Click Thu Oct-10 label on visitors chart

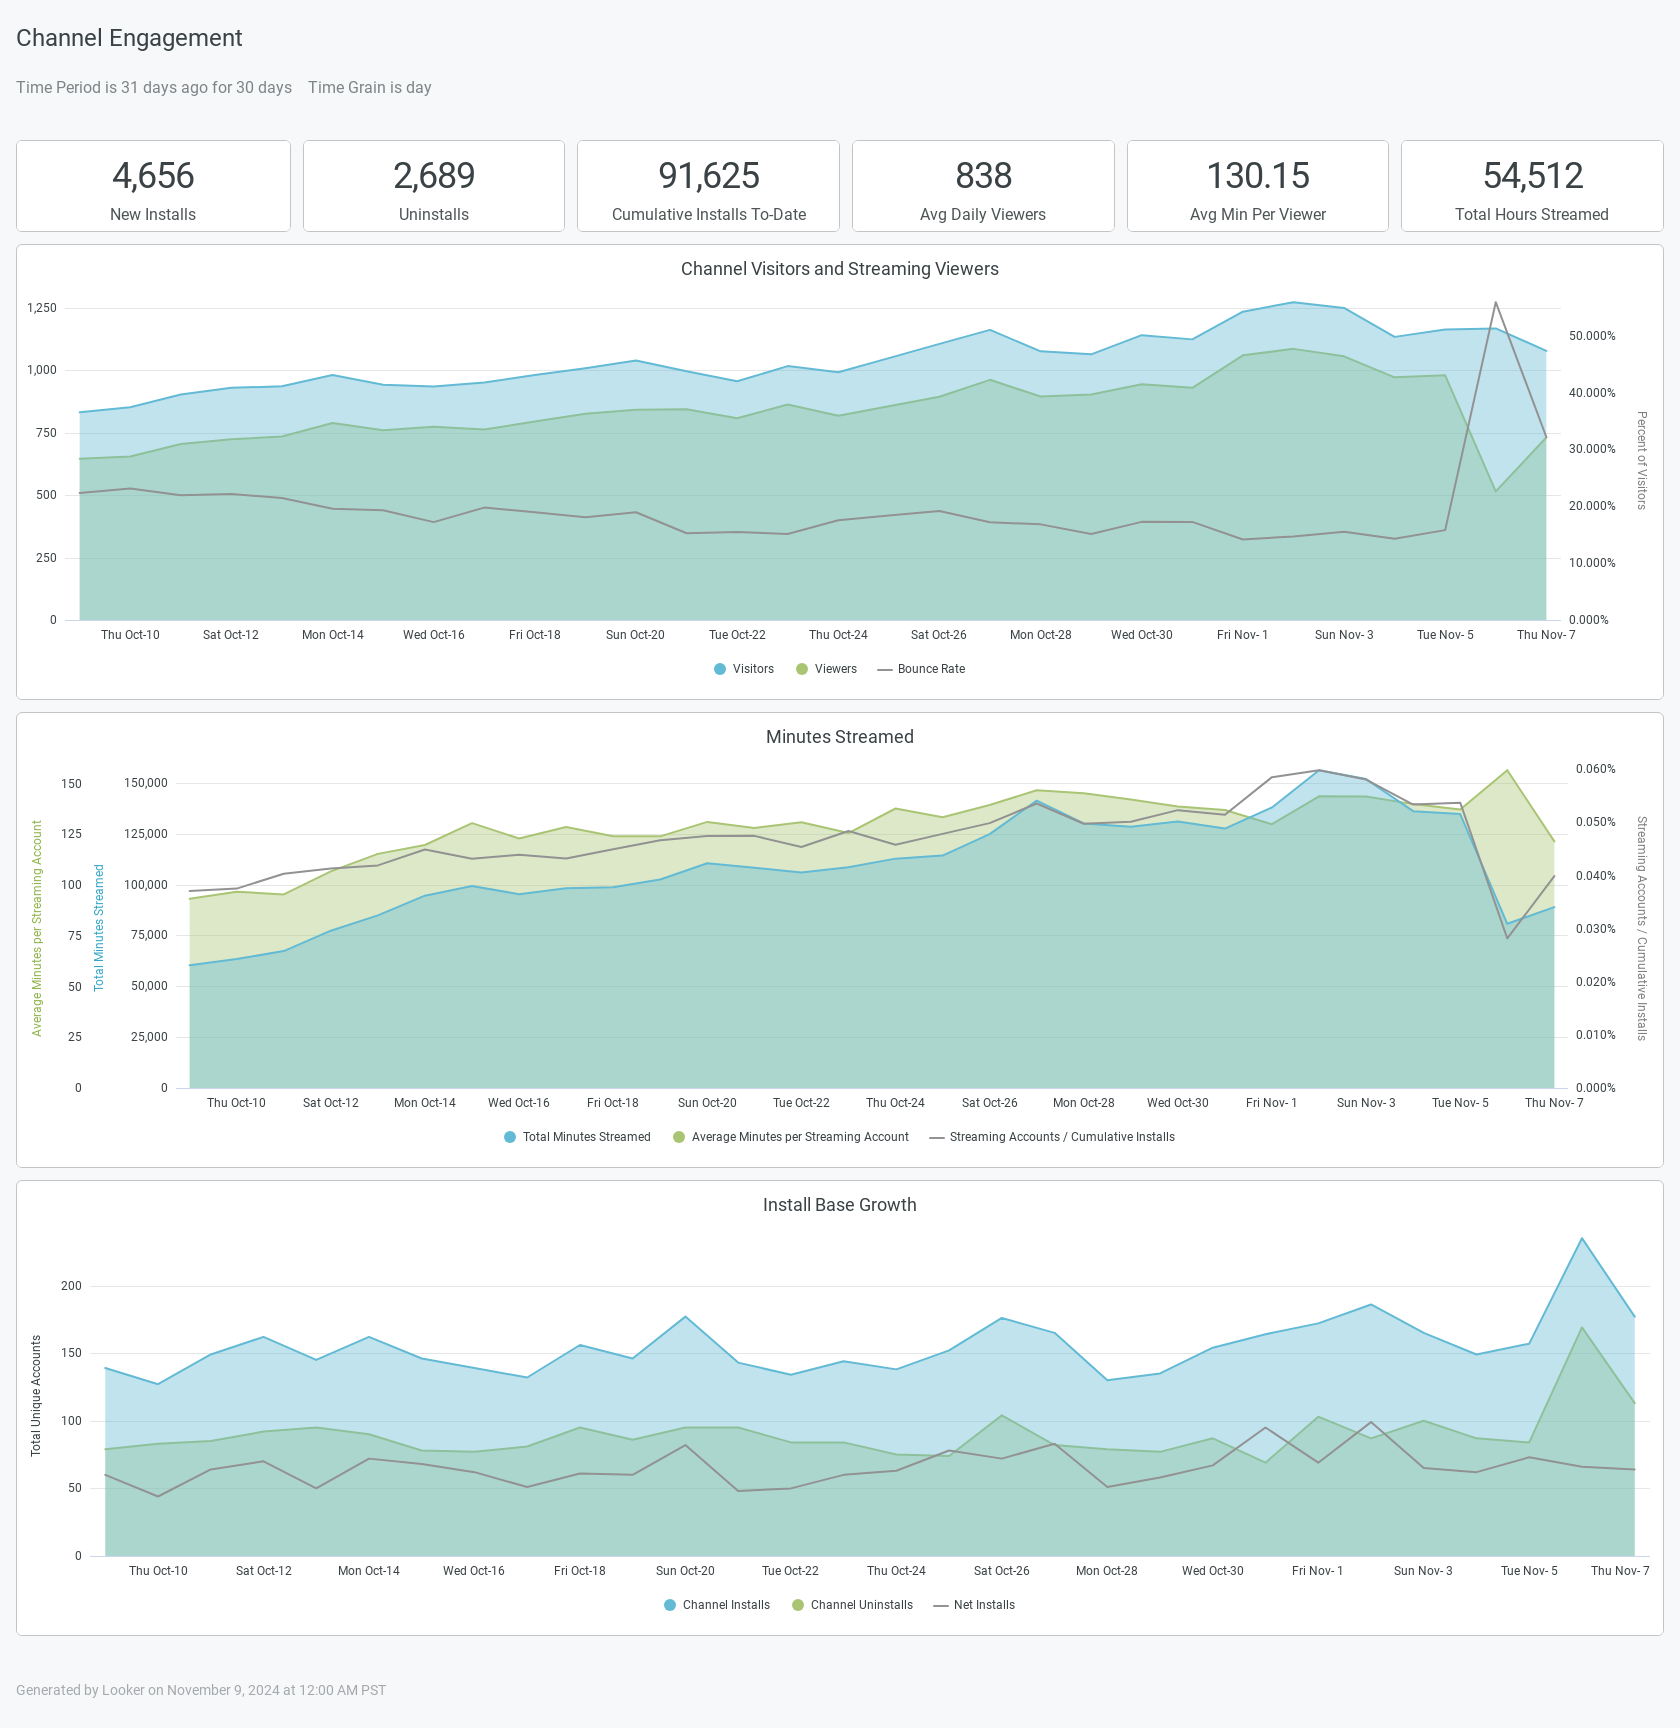point(130,635)
